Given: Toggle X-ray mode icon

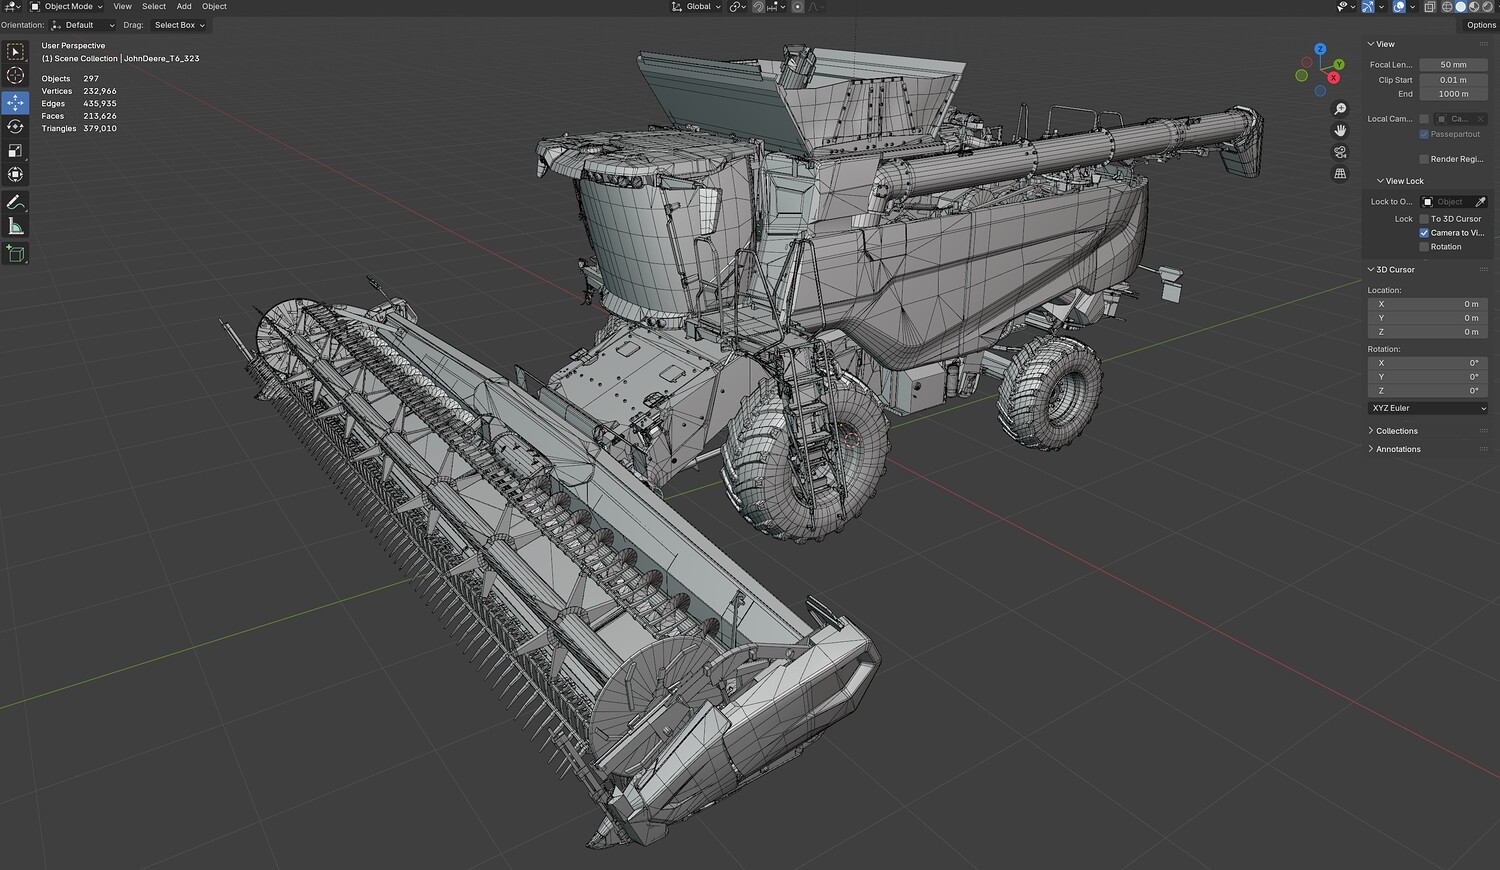Looking at the screenshot, I should coord(1429,7).
